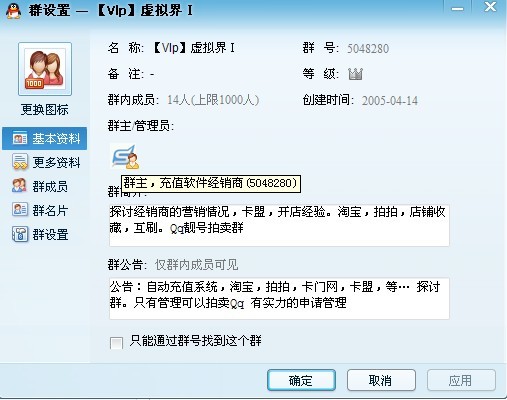
Task: Click the group avatar picture with 1000 badge
Action: [x=45, y=69]
